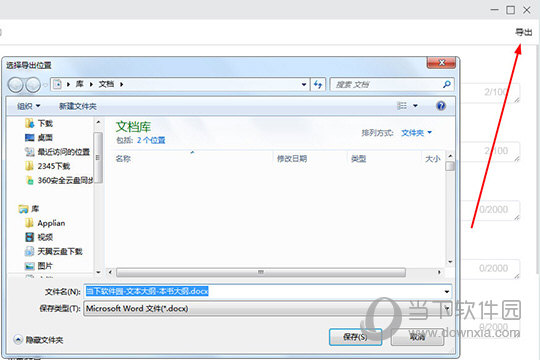Click the sidebar vertical scrollbar thumb
The image size is (540, 360).
pyautogui.click(x=98, y=157)
